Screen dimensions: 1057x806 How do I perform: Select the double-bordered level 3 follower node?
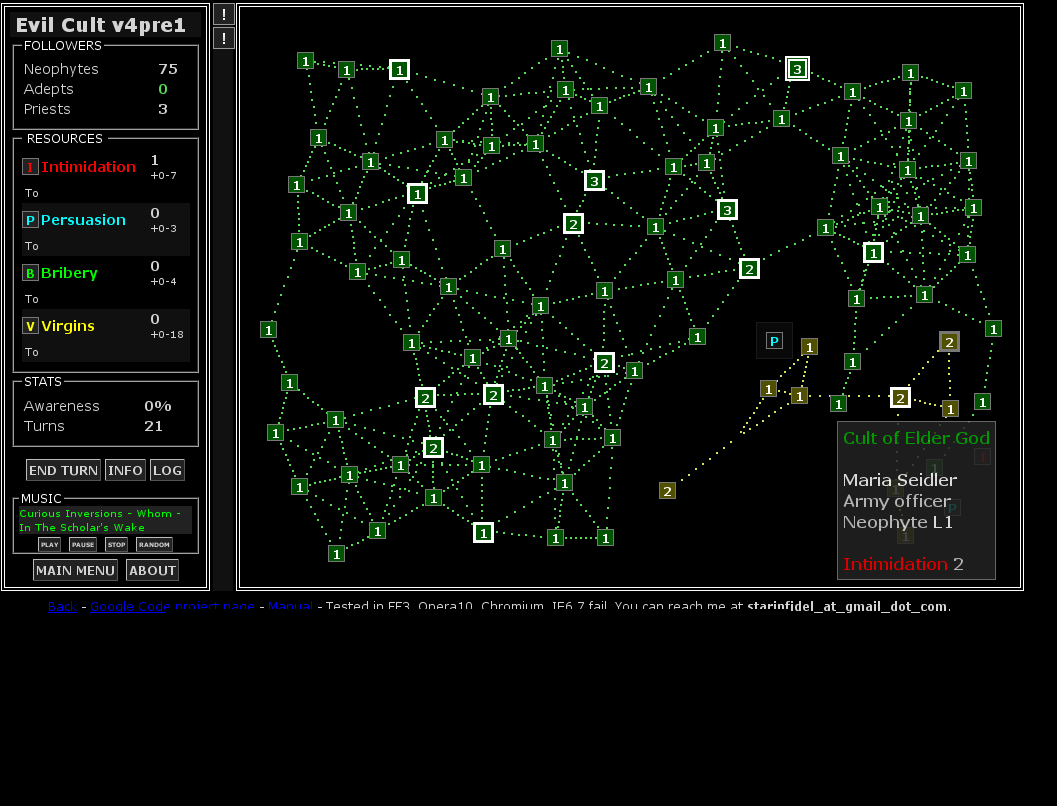(797, 68)
